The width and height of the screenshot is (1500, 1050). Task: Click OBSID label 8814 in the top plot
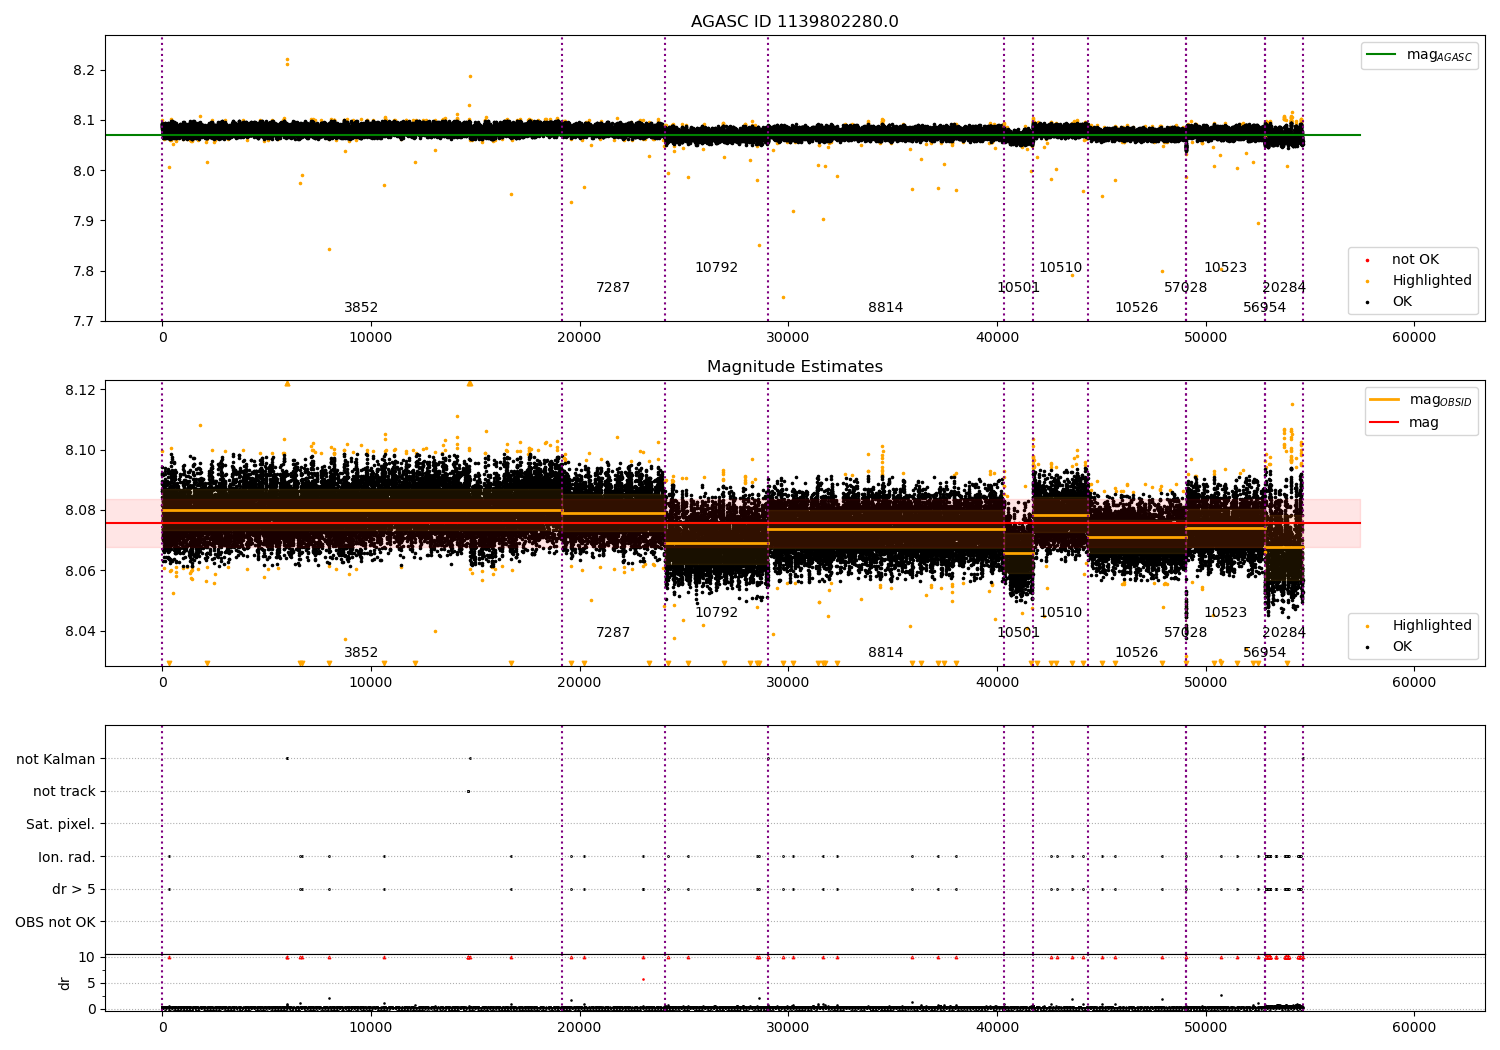point(885,308)
